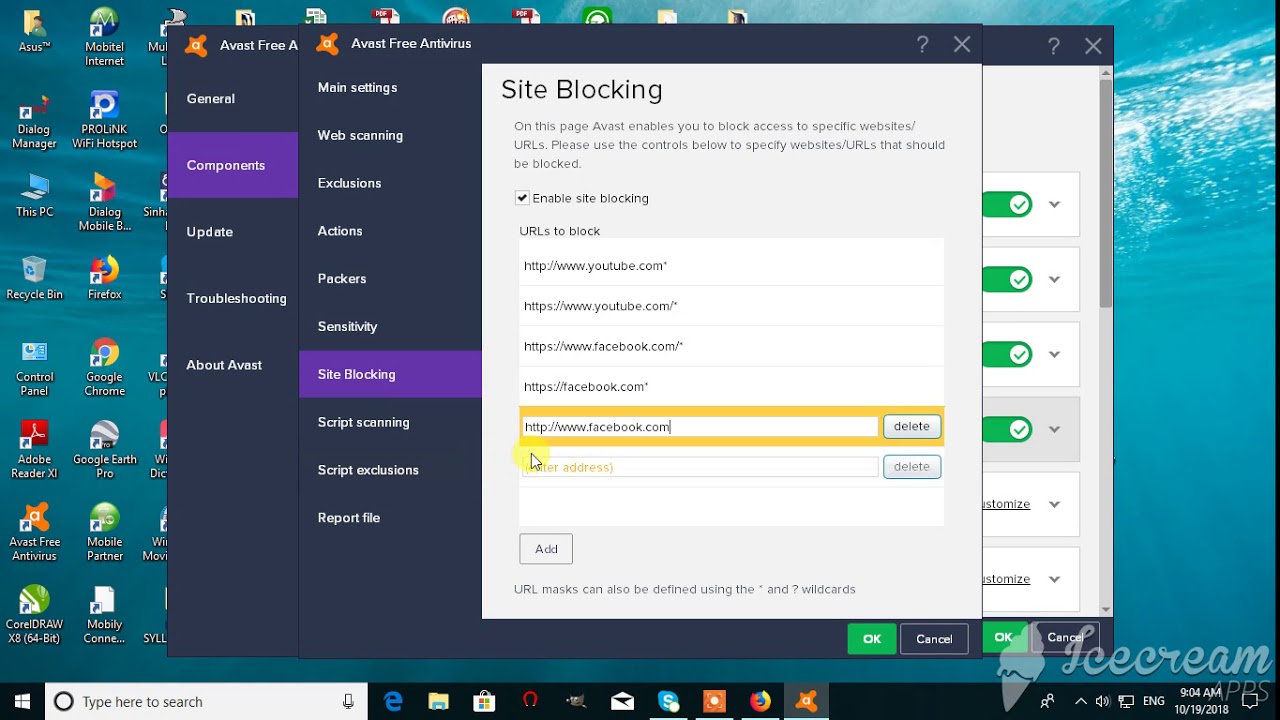This screenshot has width=1280, height=720.
Task: Expand the chevron in the gray highlighted row
Action: (x=1054, y=429)
